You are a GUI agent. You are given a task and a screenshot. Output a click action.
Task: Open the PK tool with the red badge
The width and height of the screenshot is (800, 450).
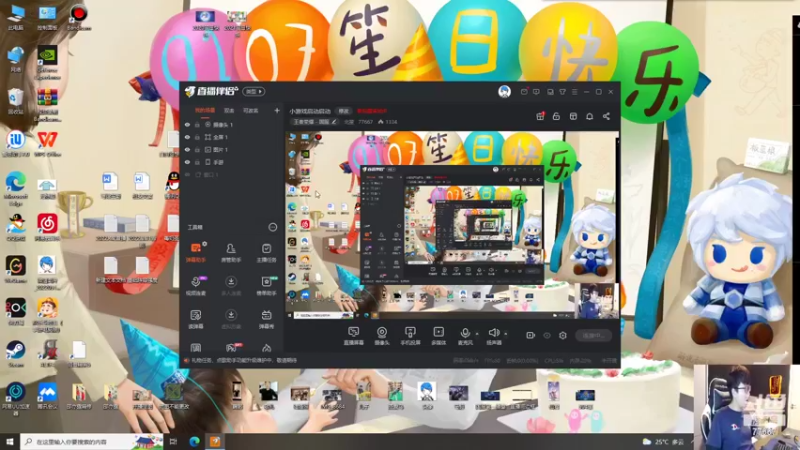231,348
